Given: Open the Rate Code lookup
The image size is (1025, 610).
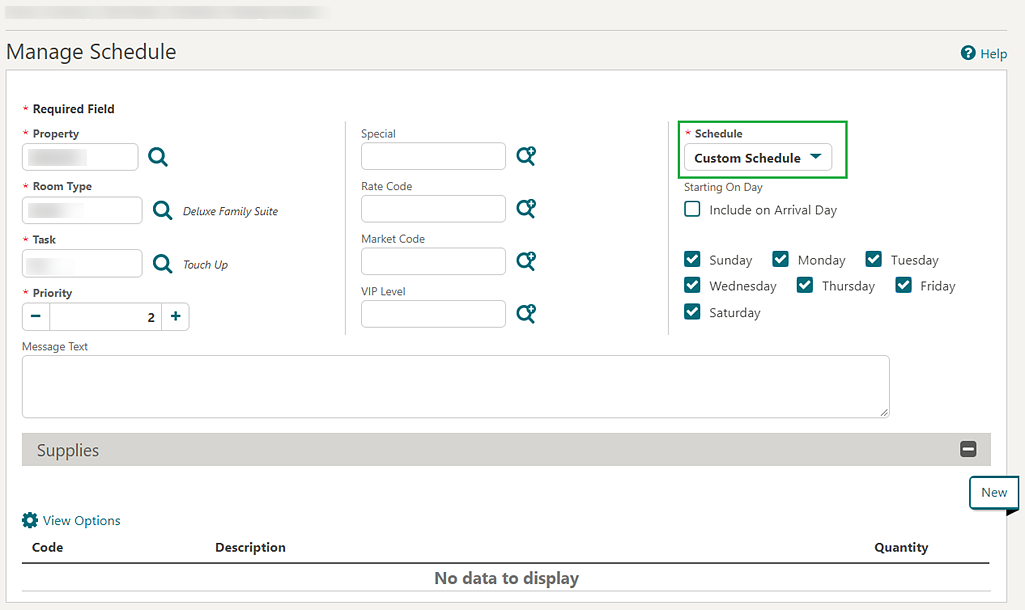Looking at the screenshot, I should tap(526, 208).
